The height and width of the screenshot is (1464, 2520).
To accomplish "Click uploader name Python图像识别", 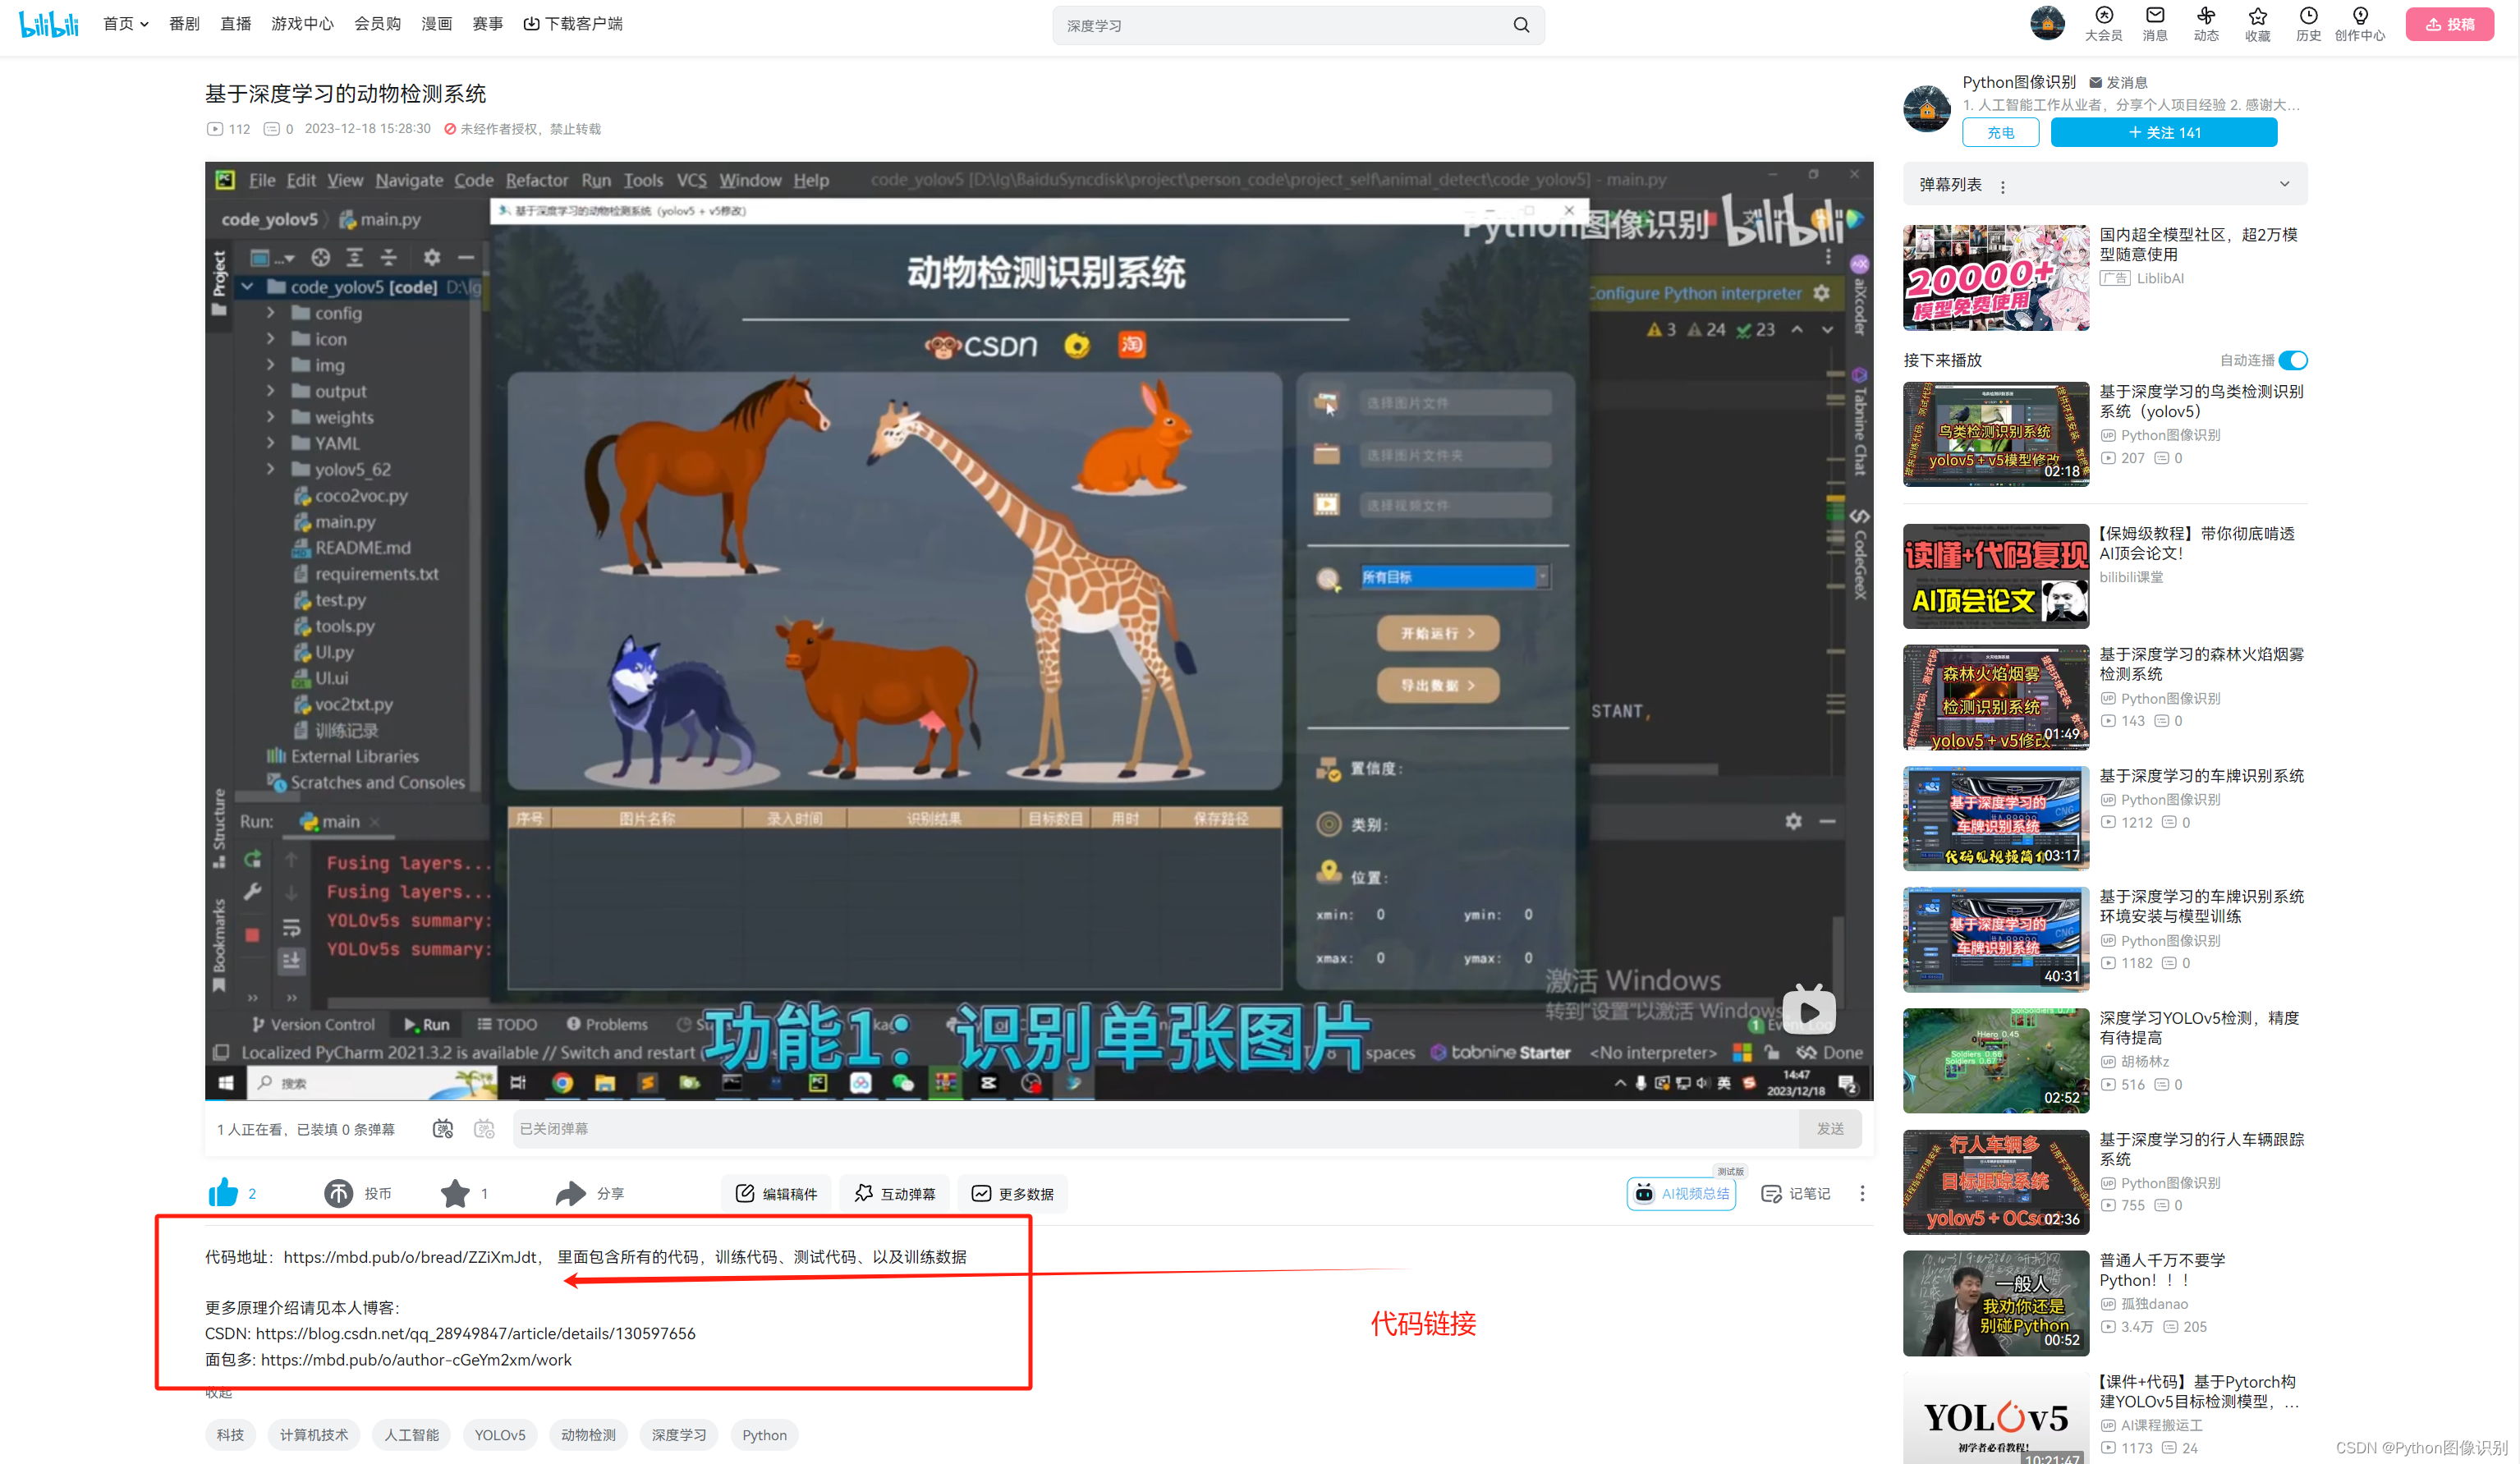I will click(2018, 82).
